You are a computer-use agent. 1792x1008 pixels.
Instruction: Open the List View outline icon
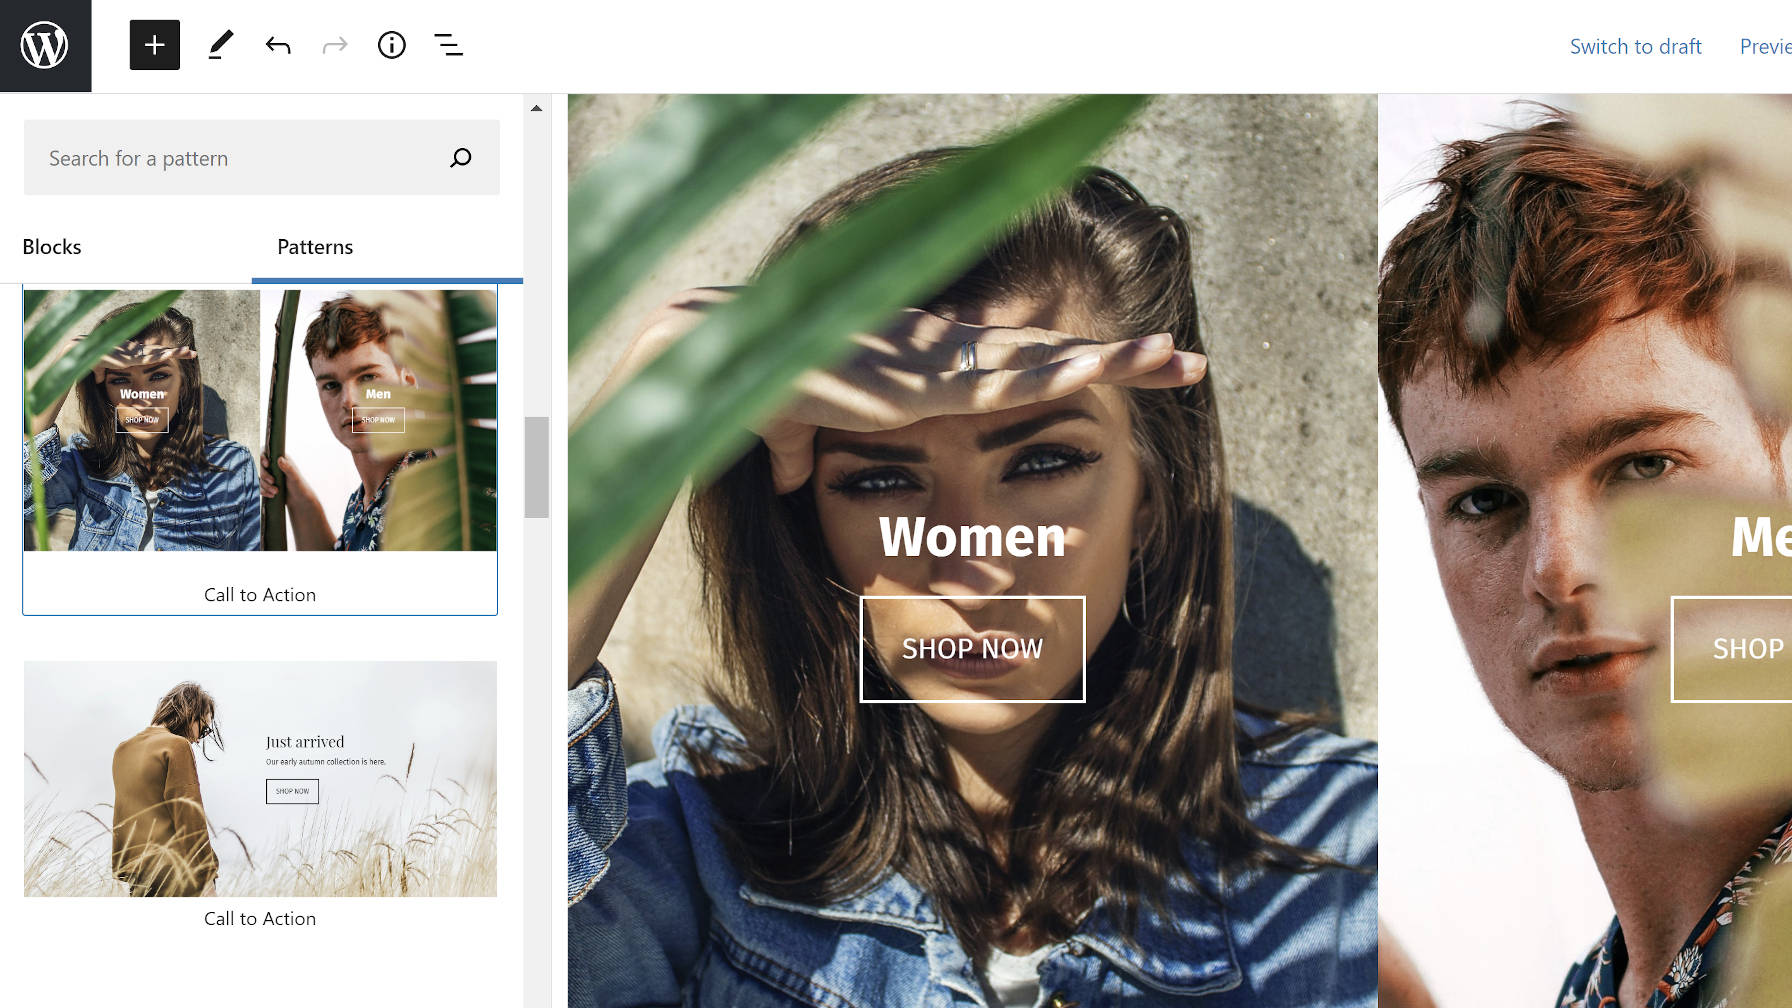449,45
